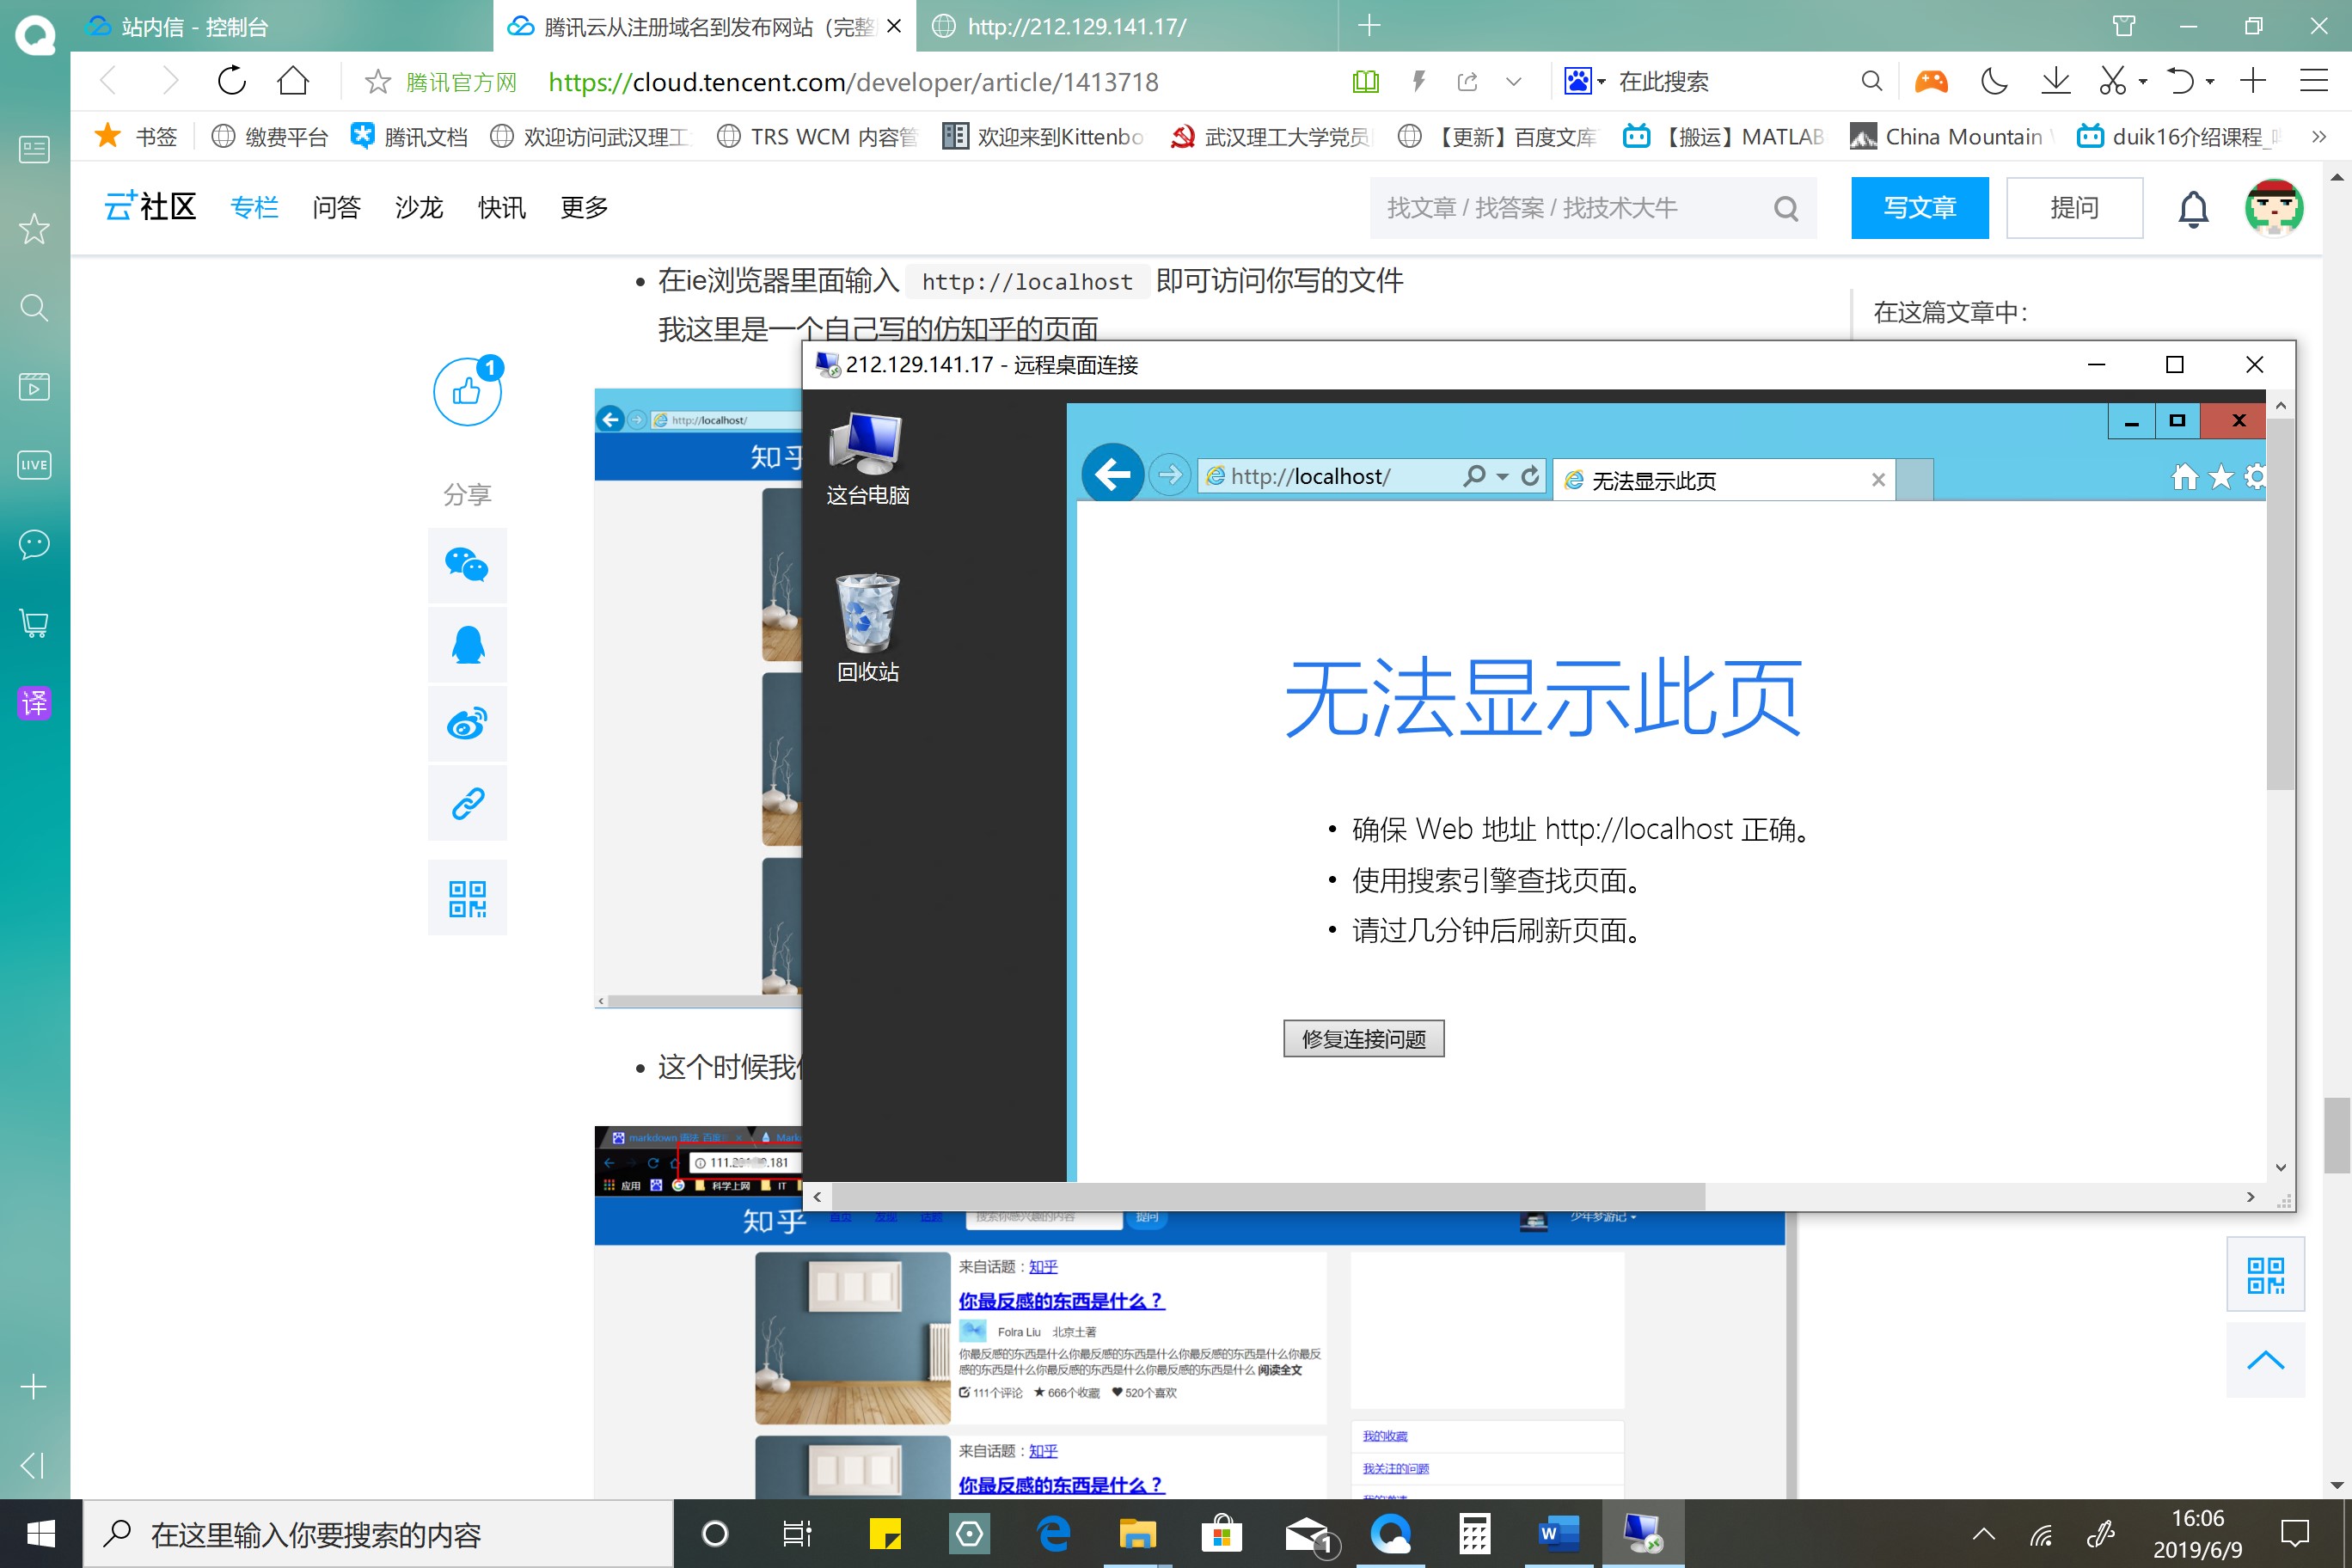This screenshot has width=2352, height=1568.
Task: Open Task View taskbar icon
Action: click(797, 1533)
